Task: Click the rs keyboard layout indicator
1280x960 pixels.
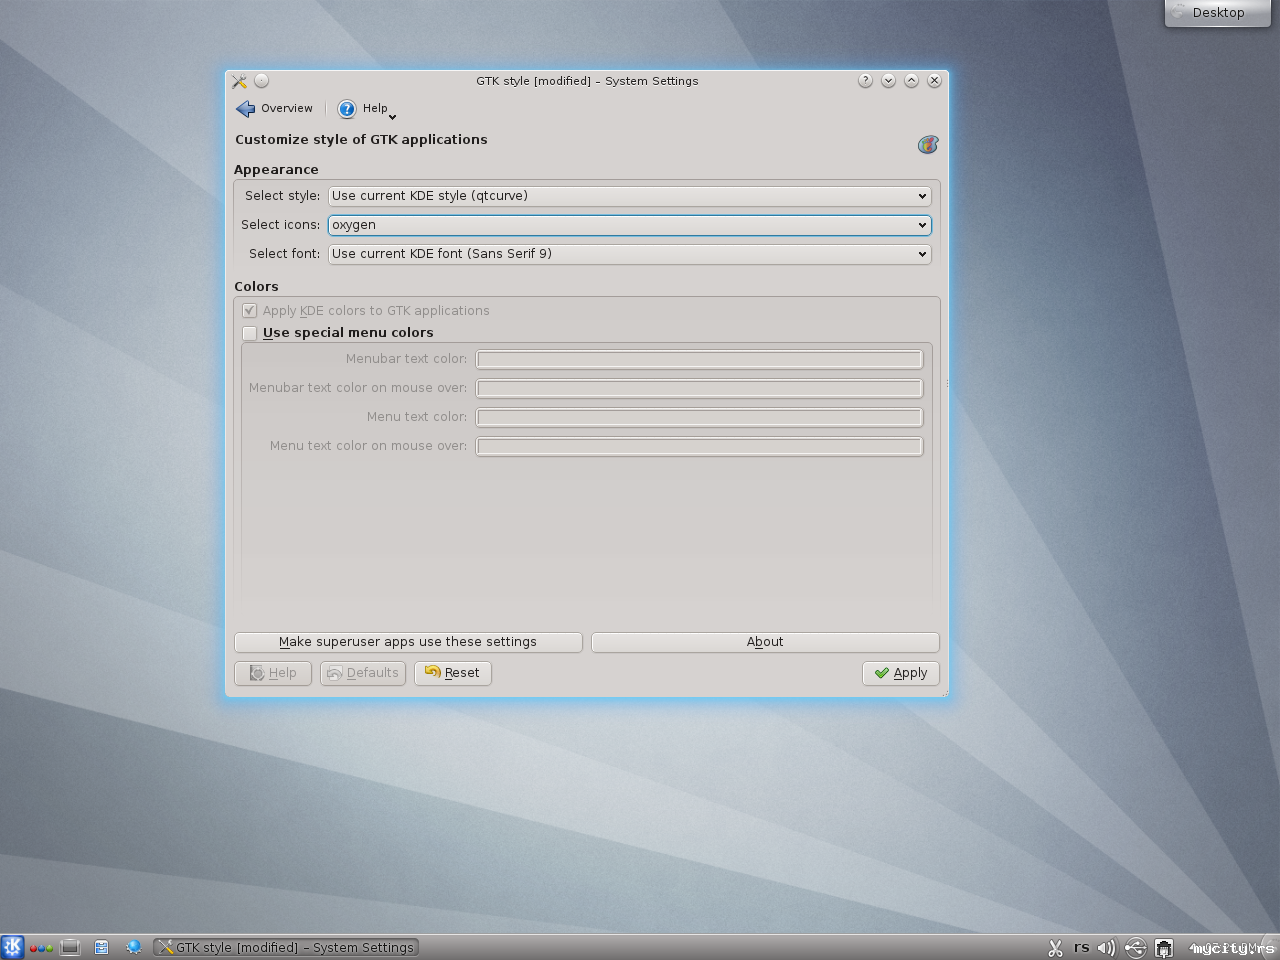Action: click(x=1081, y=947)
